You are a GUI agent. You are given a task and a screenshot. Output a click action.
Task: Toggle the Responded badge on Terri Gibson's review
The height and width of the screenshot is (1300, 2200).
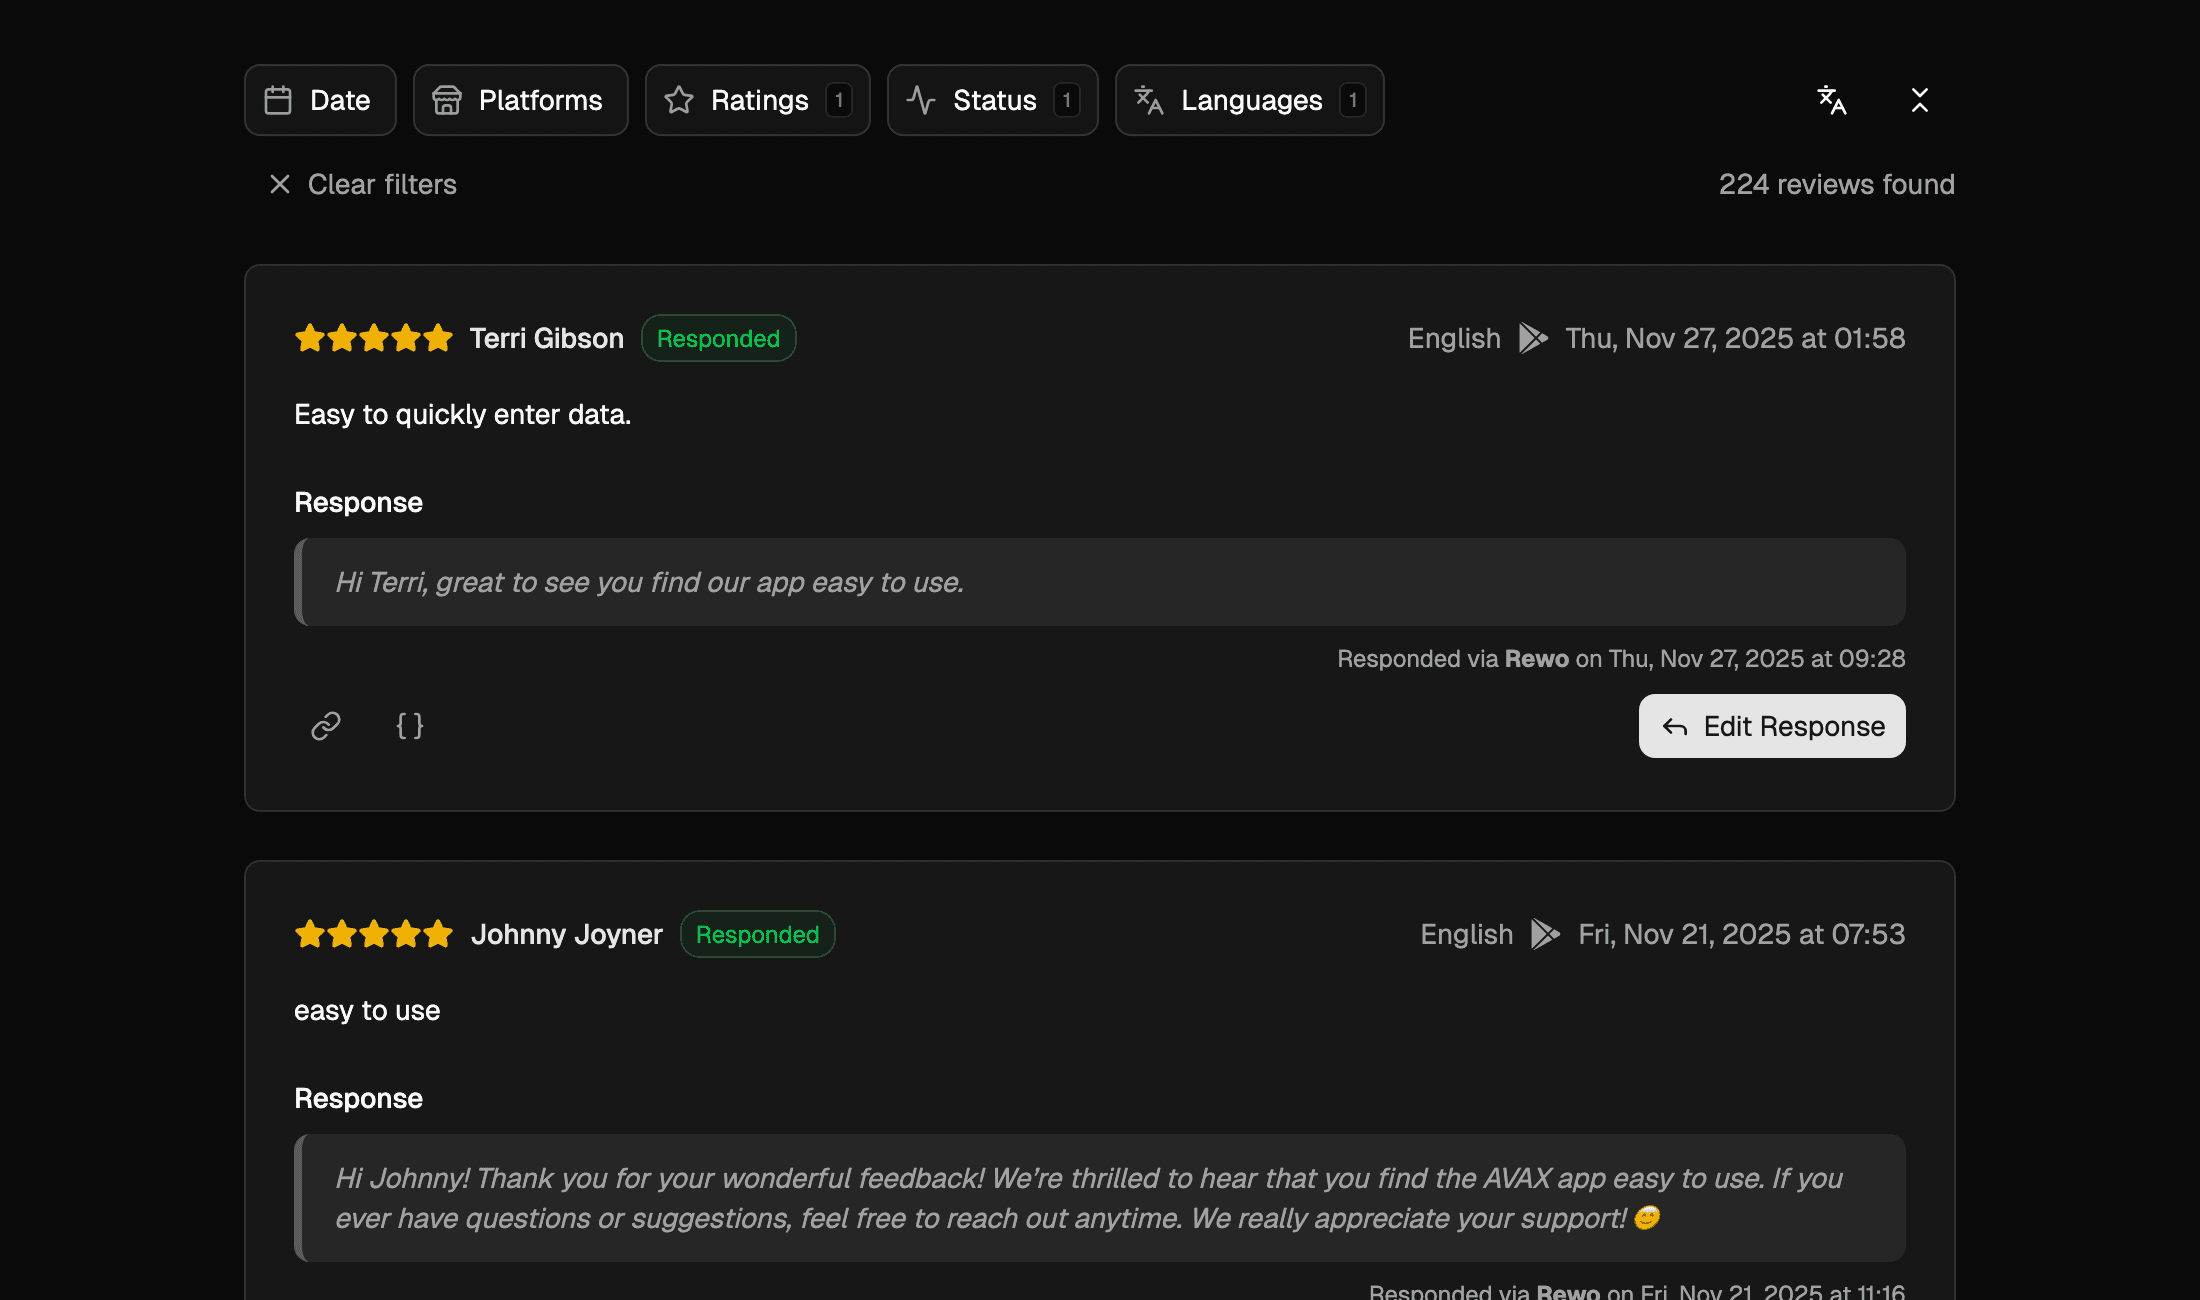pos(718,338)
